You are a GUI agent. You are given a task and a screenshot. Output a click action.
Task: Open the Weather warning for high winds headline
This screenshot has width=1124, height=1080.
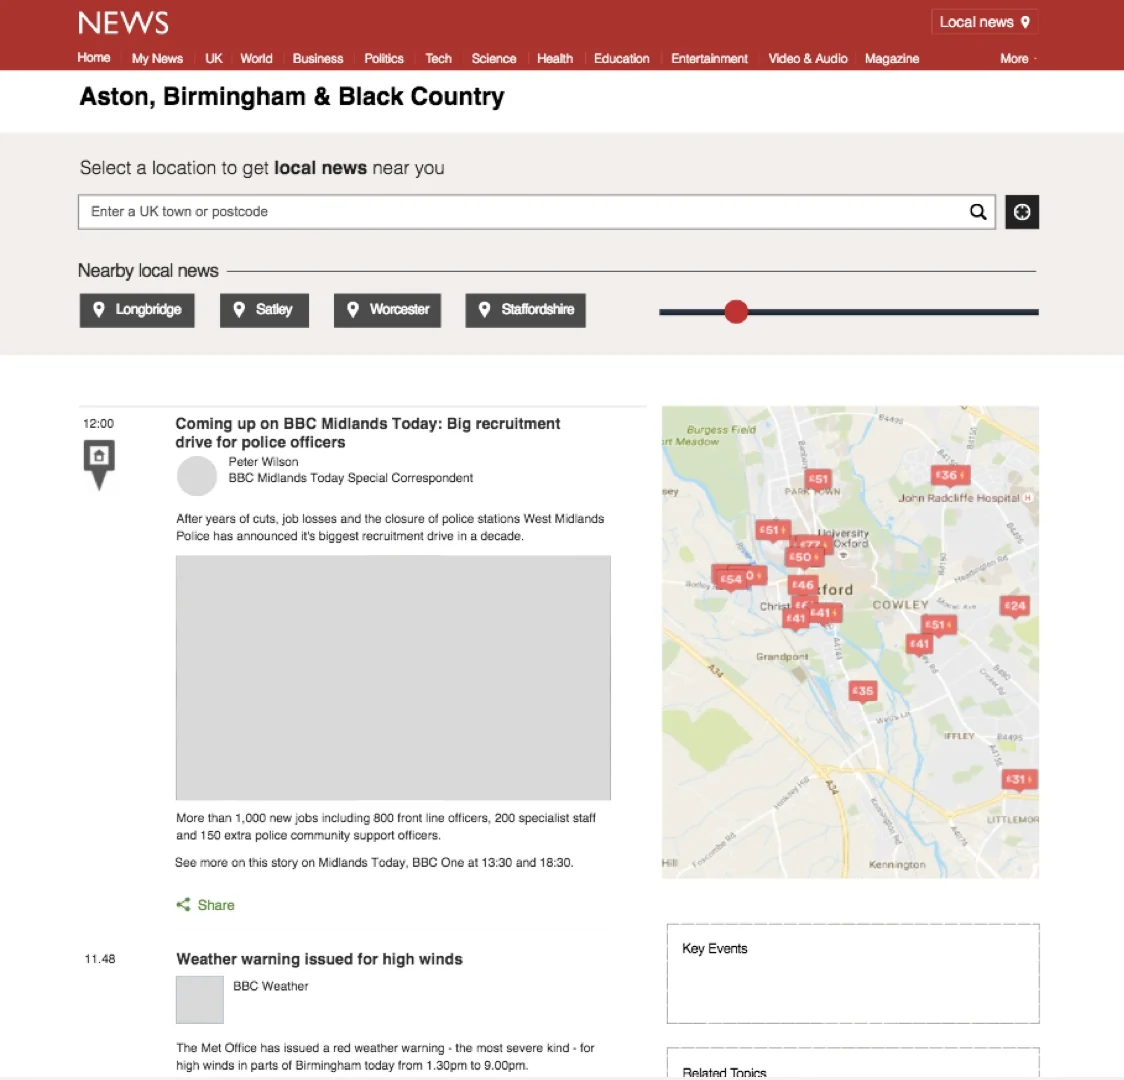[x=319, y=959]
